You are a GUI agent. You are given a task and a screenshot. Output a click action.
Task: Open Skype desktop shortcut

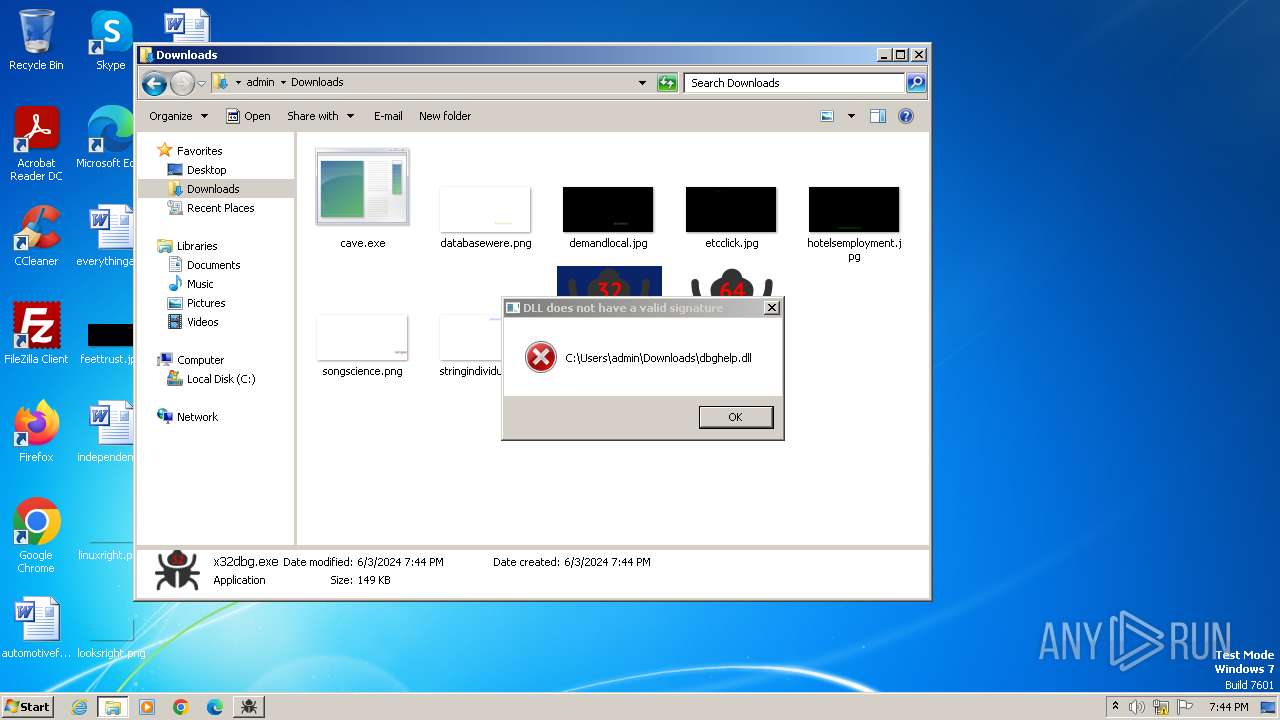click(110, 40)
